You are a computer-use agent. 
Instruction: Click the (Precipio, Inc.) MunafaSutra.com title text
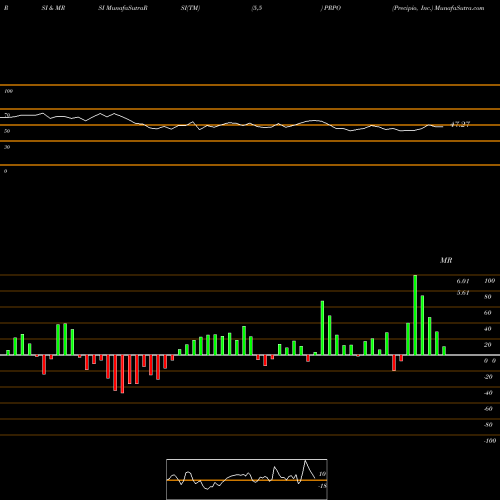(x=438, y=8)
